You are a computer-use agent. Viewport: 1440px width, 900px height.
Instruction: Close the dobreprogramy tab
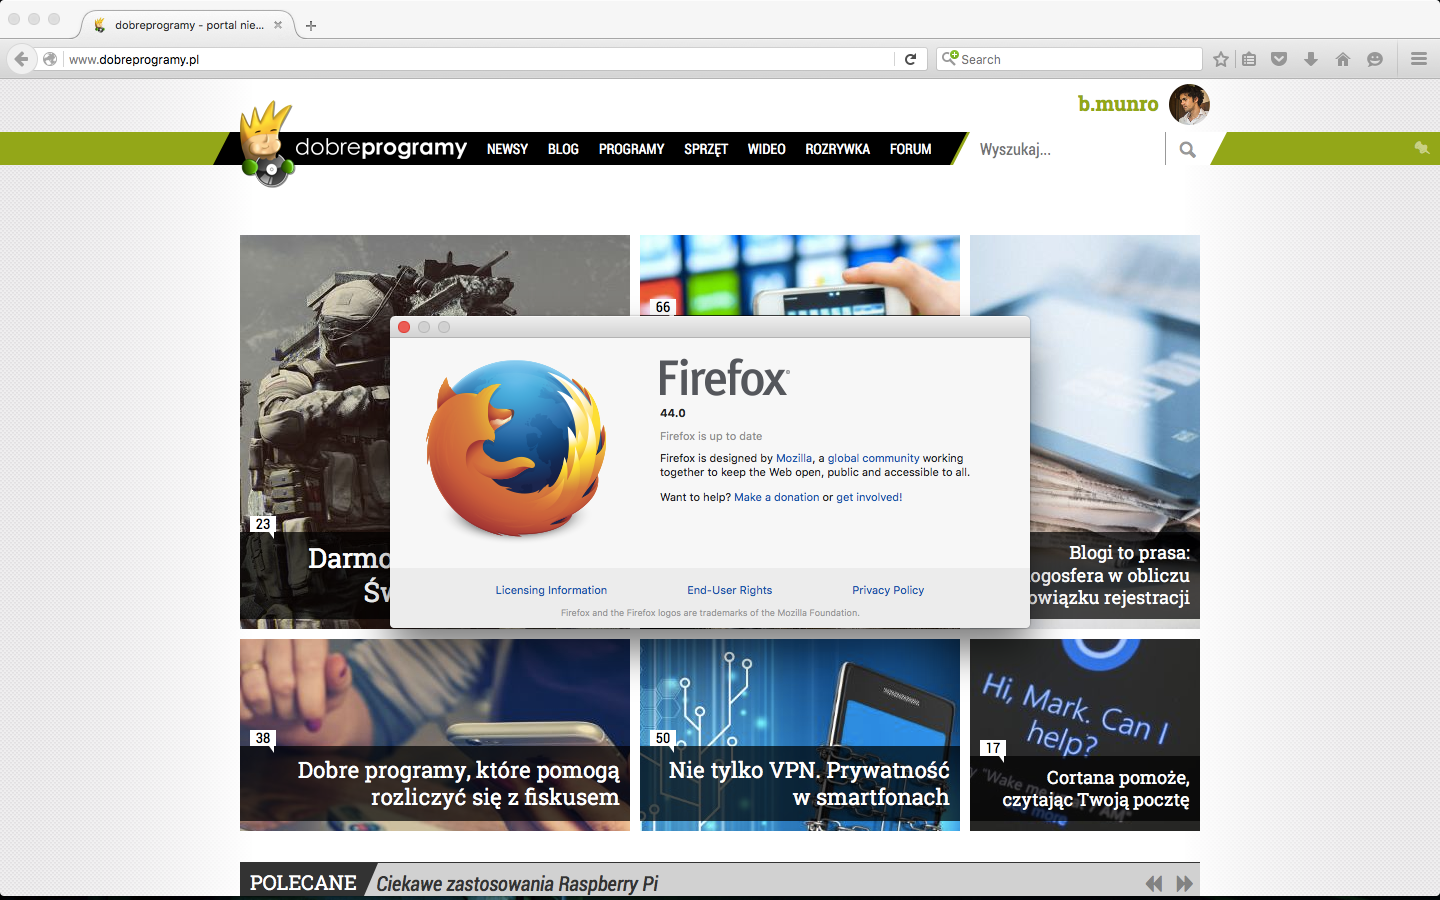pos(278,25)
